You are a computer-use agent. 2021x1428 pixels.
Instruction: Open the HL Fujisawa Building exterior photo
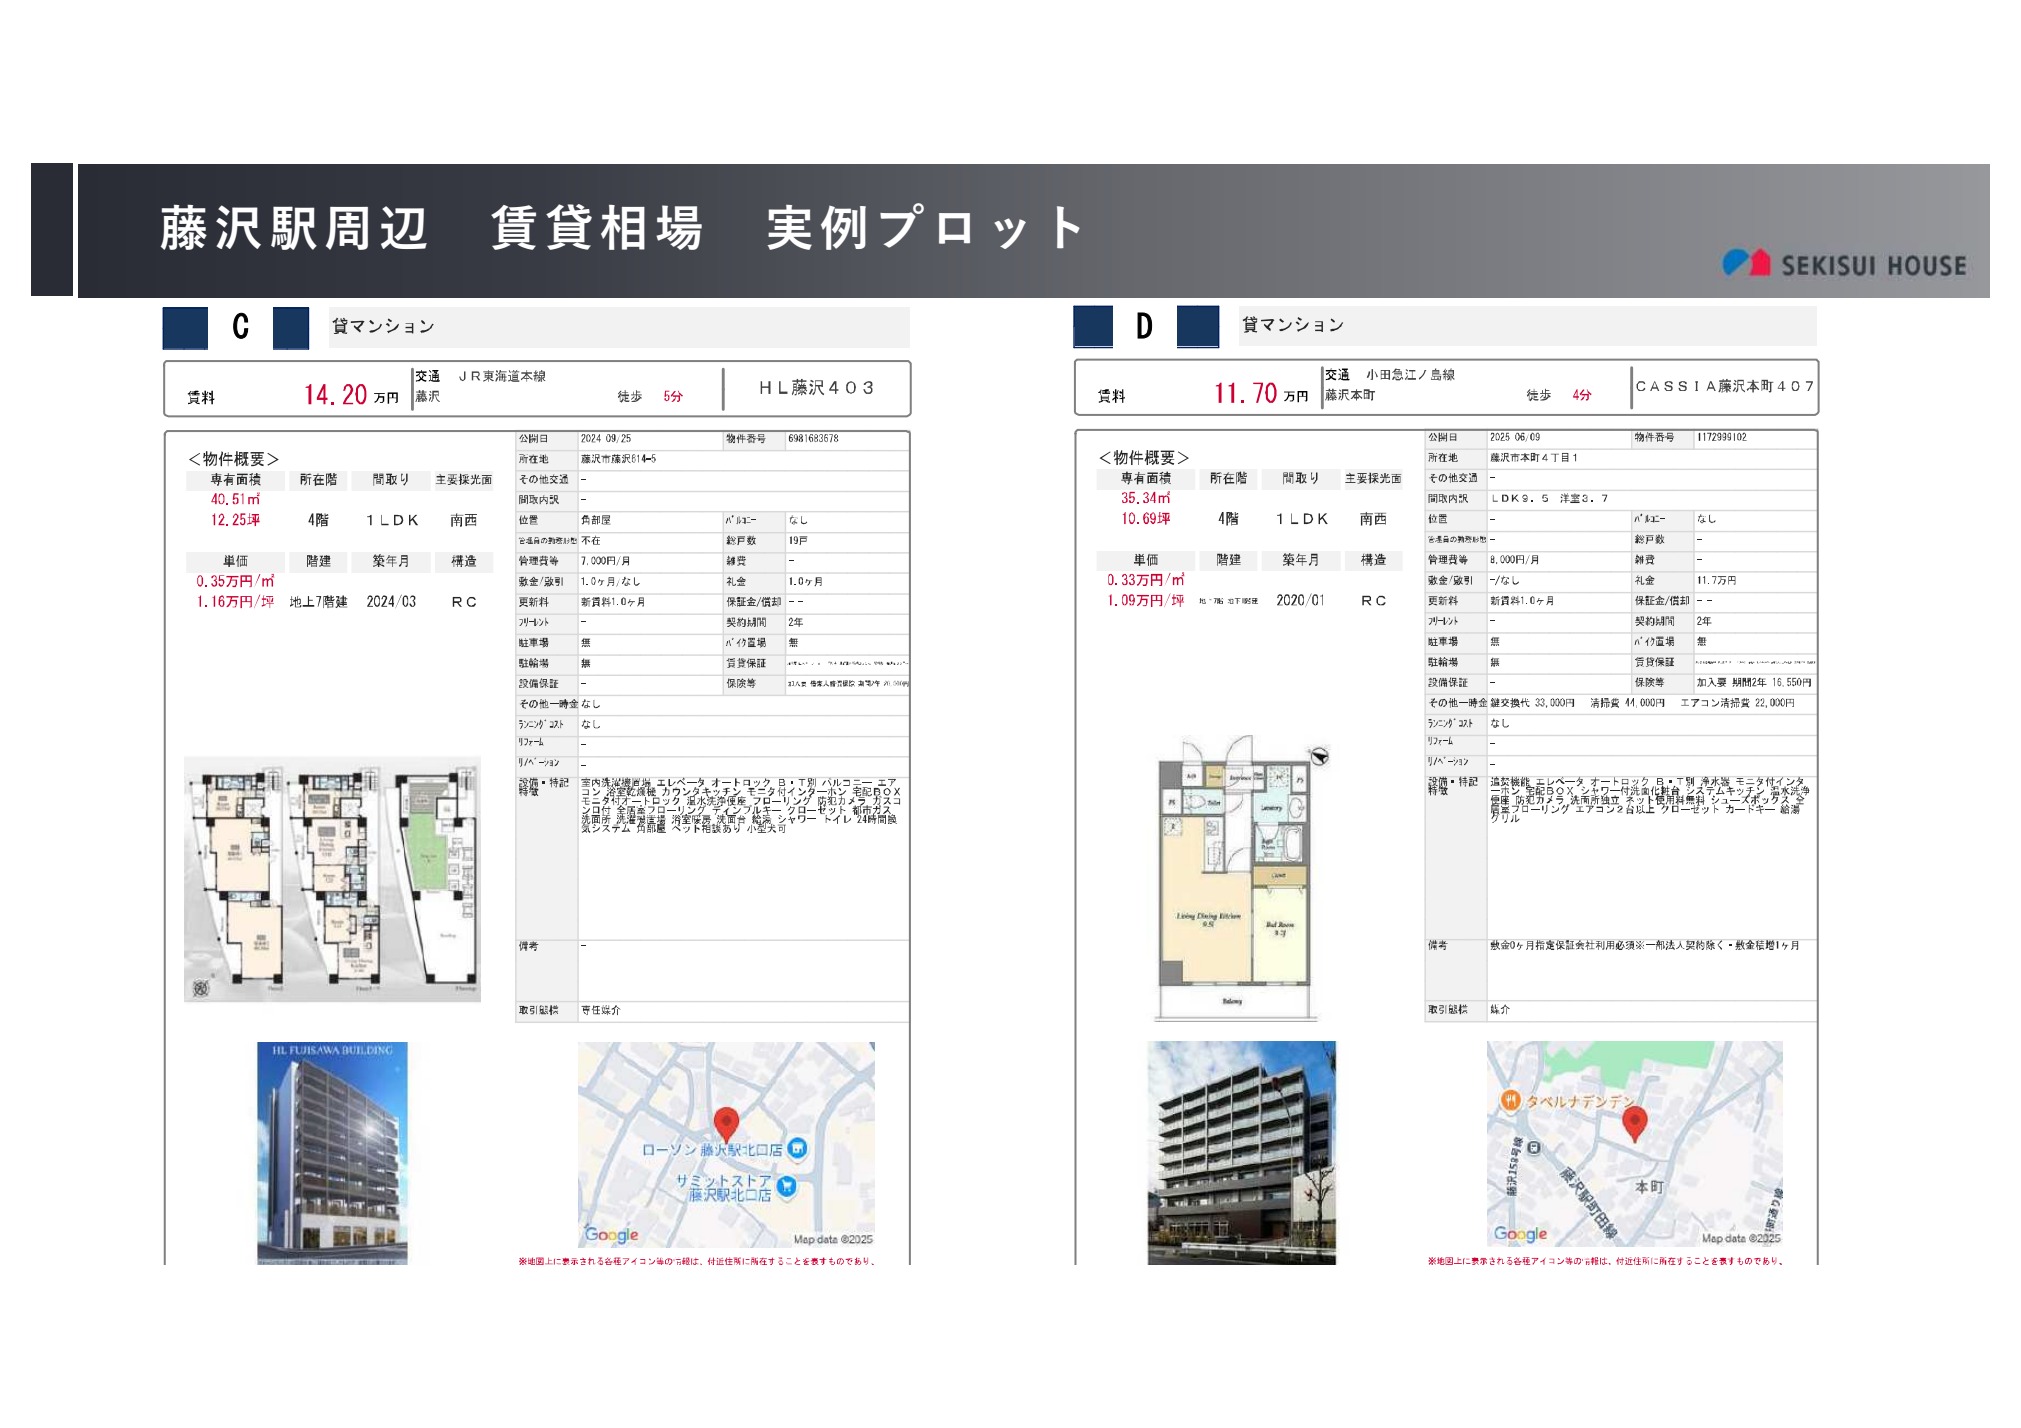click(x=332, y=1153)
